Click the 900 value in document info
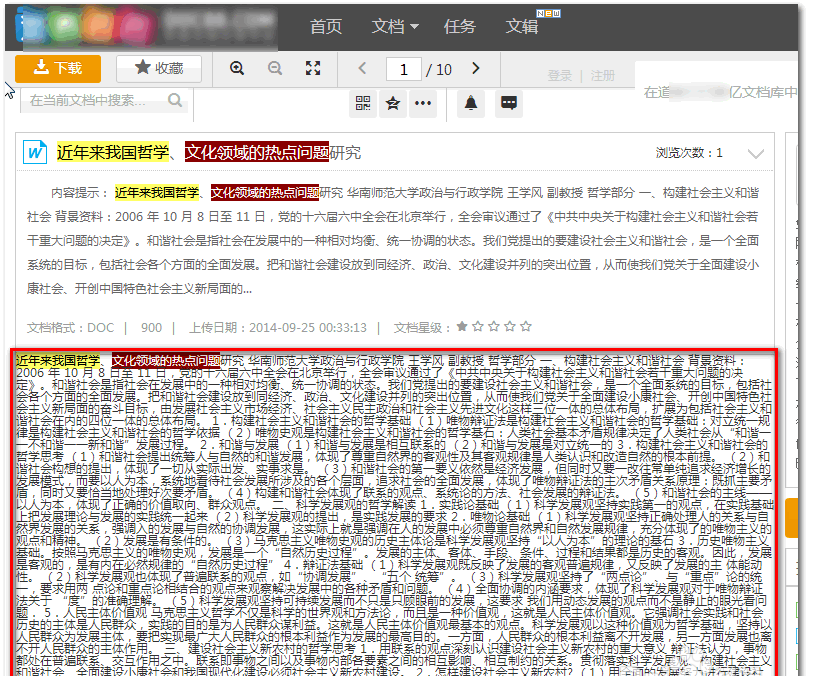 151,327
